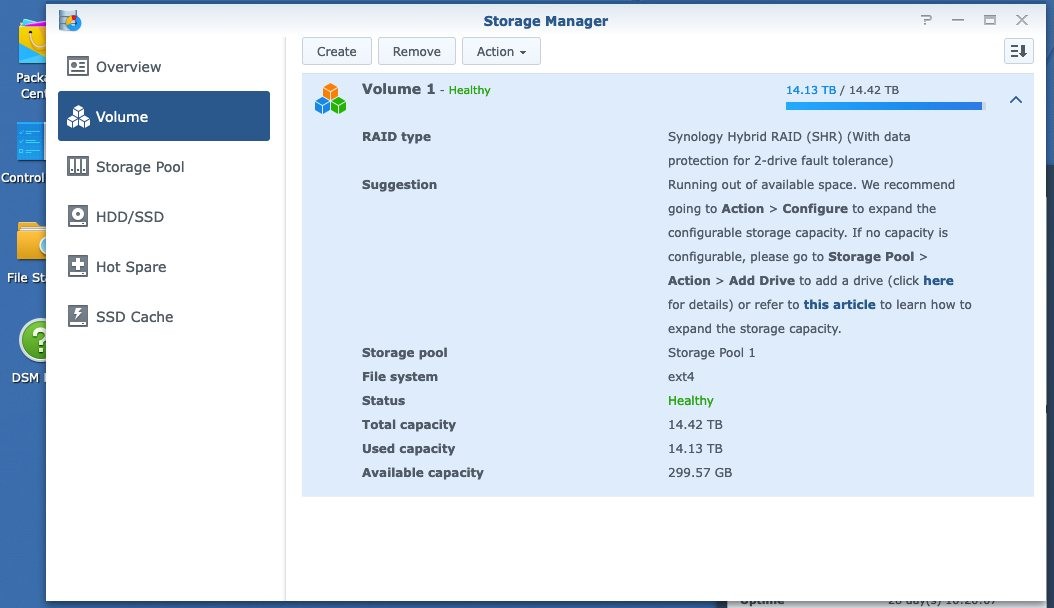1054x608 pixels.
Task: Click the Create button
Action: pos(336,51)
